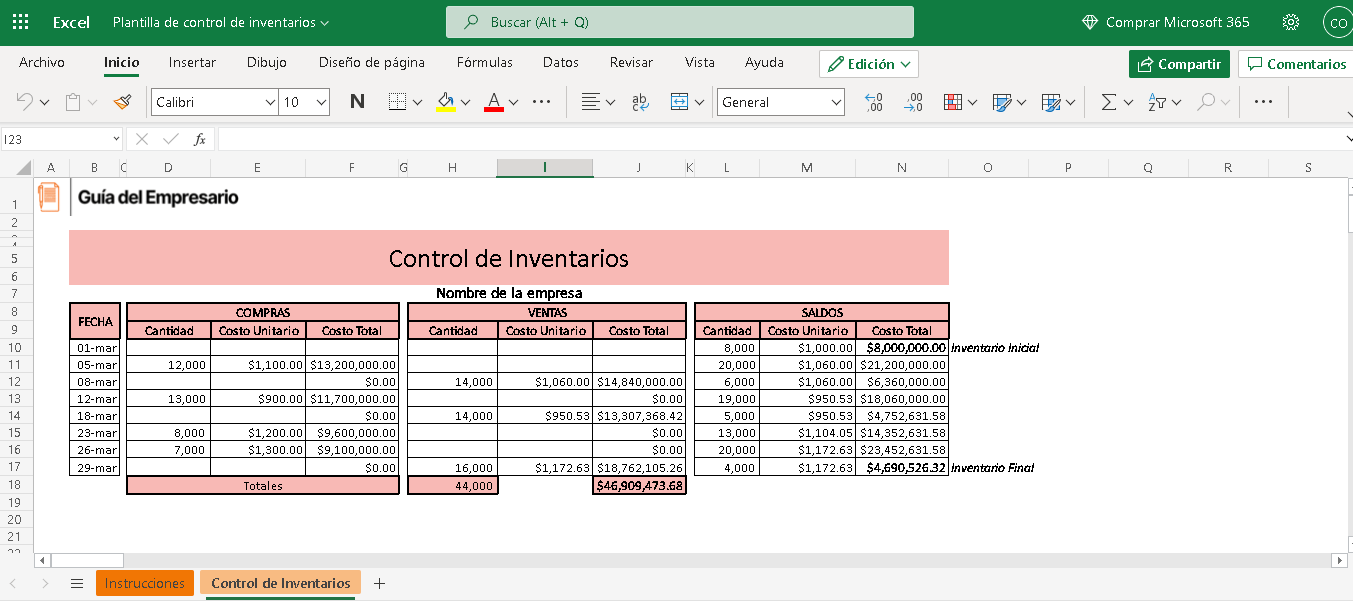Screen dimensions: 1353x602
Task: Open the font name dropdown
Action: click(270, 101)
